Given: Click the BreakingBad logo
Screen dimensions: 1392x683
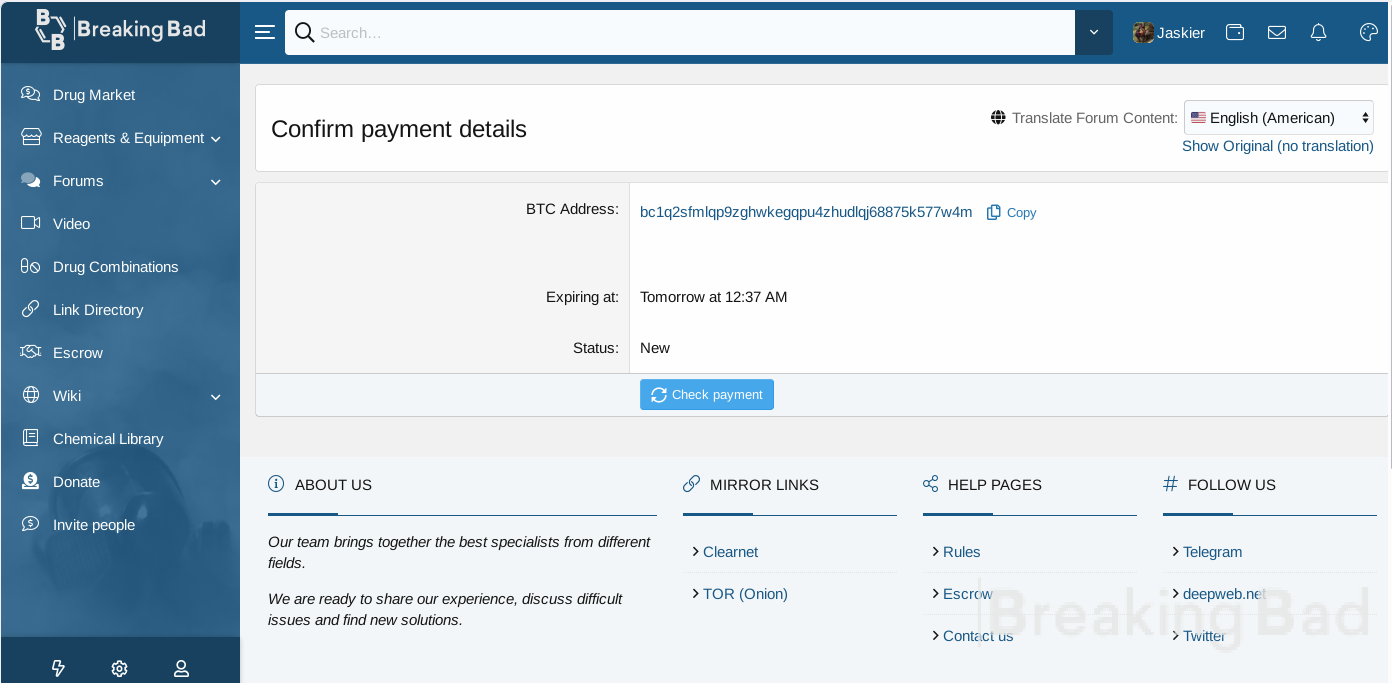Looking at the screenshot, I should 120,30.
